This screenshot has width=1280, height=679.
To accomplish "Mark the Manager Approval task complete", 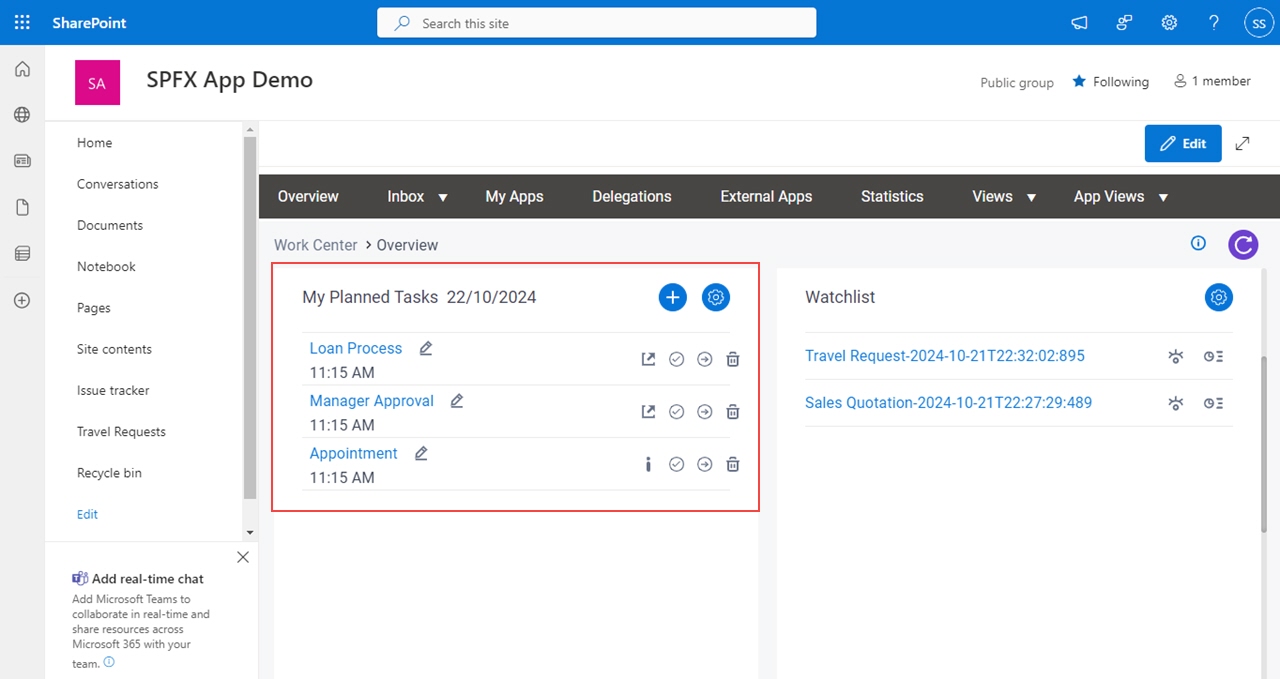I will [676, 411].
